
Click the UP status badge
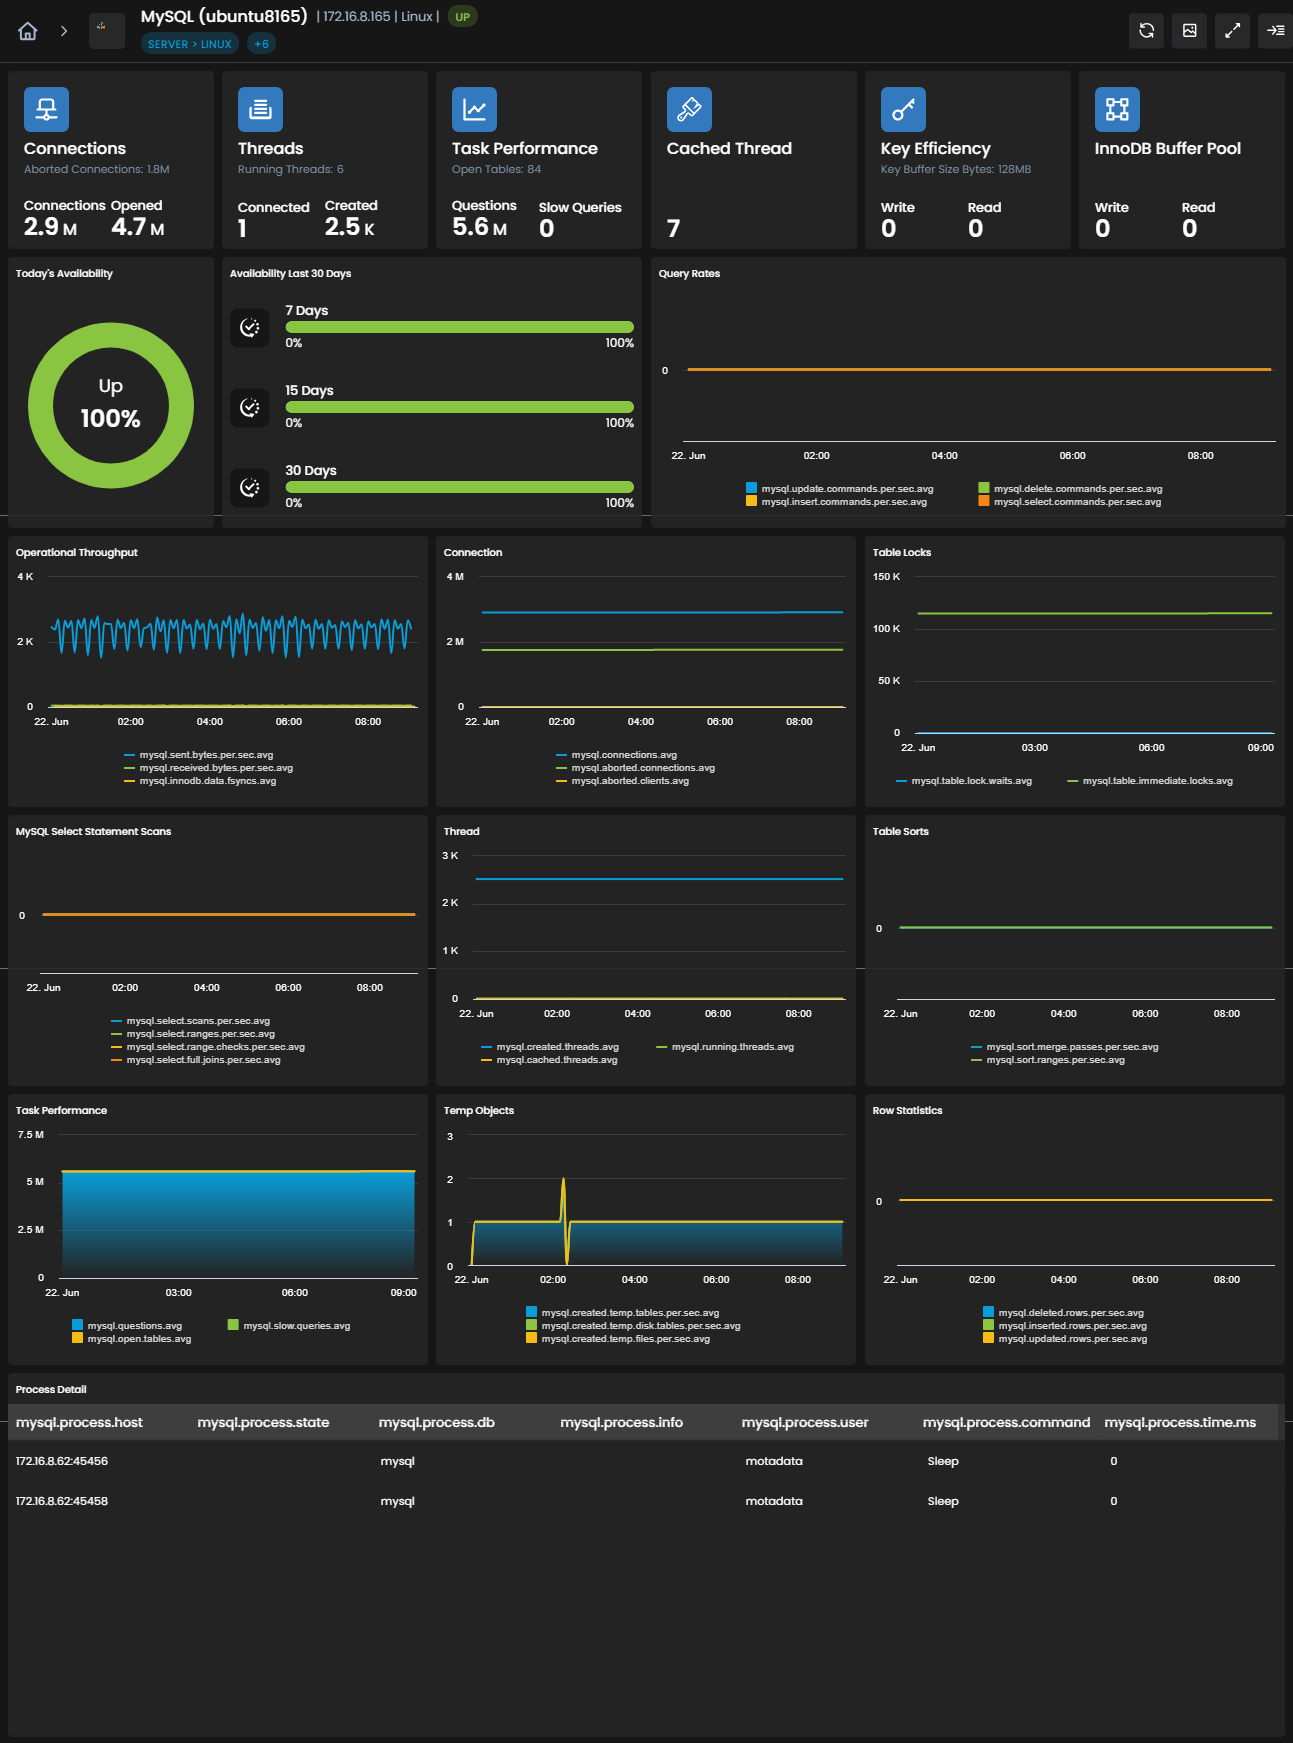point(462,17)
